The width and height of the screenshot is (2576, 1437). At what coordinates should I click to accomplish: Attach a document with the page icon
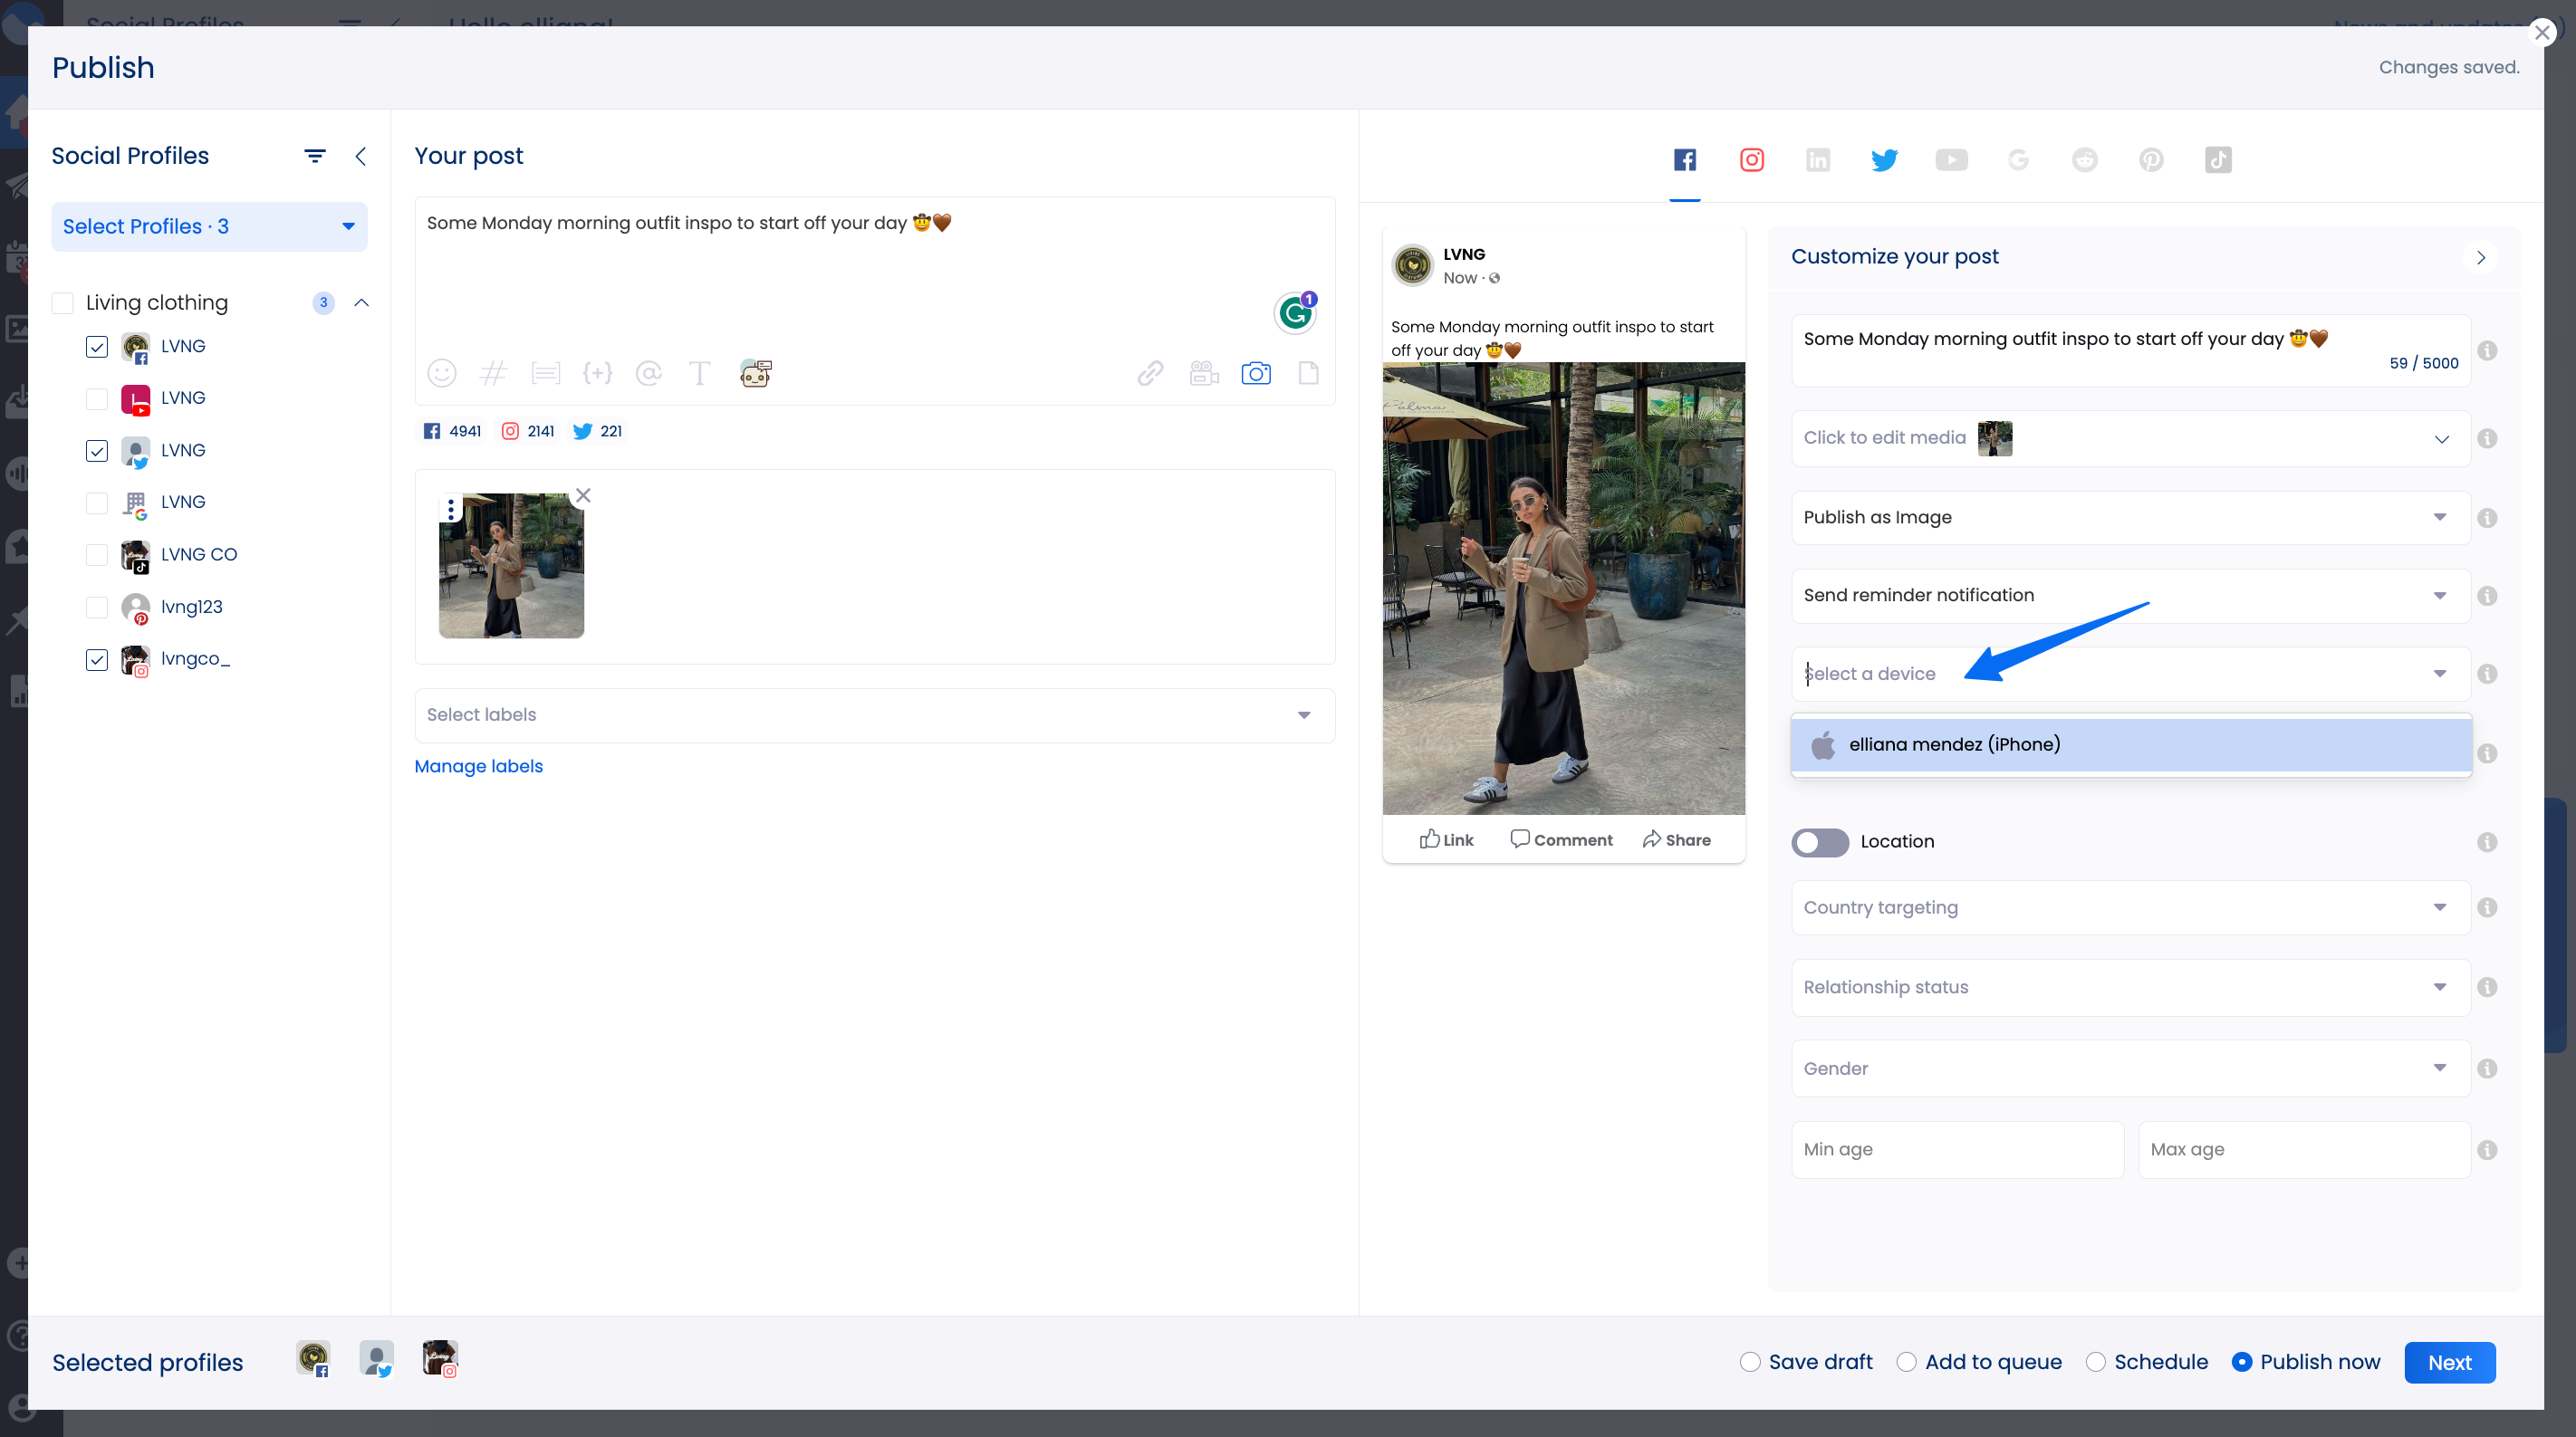1308,373
